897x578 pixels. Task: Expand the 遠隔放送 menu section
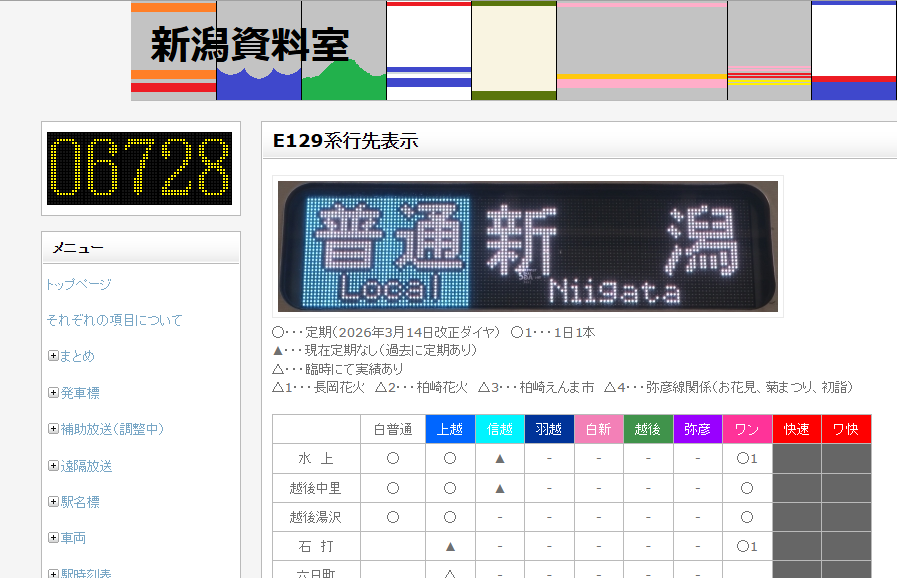53,466
